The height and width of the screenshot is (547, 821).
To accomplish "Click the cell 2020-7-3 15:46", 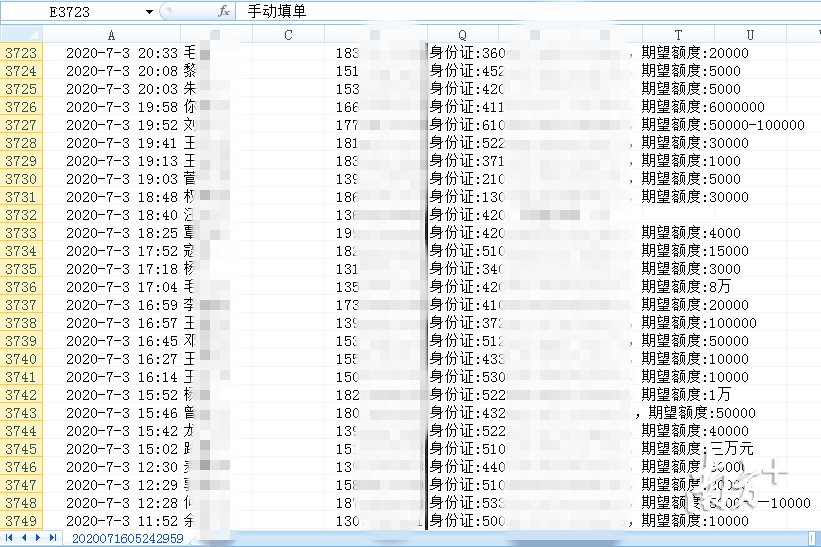I will point(112,413).
